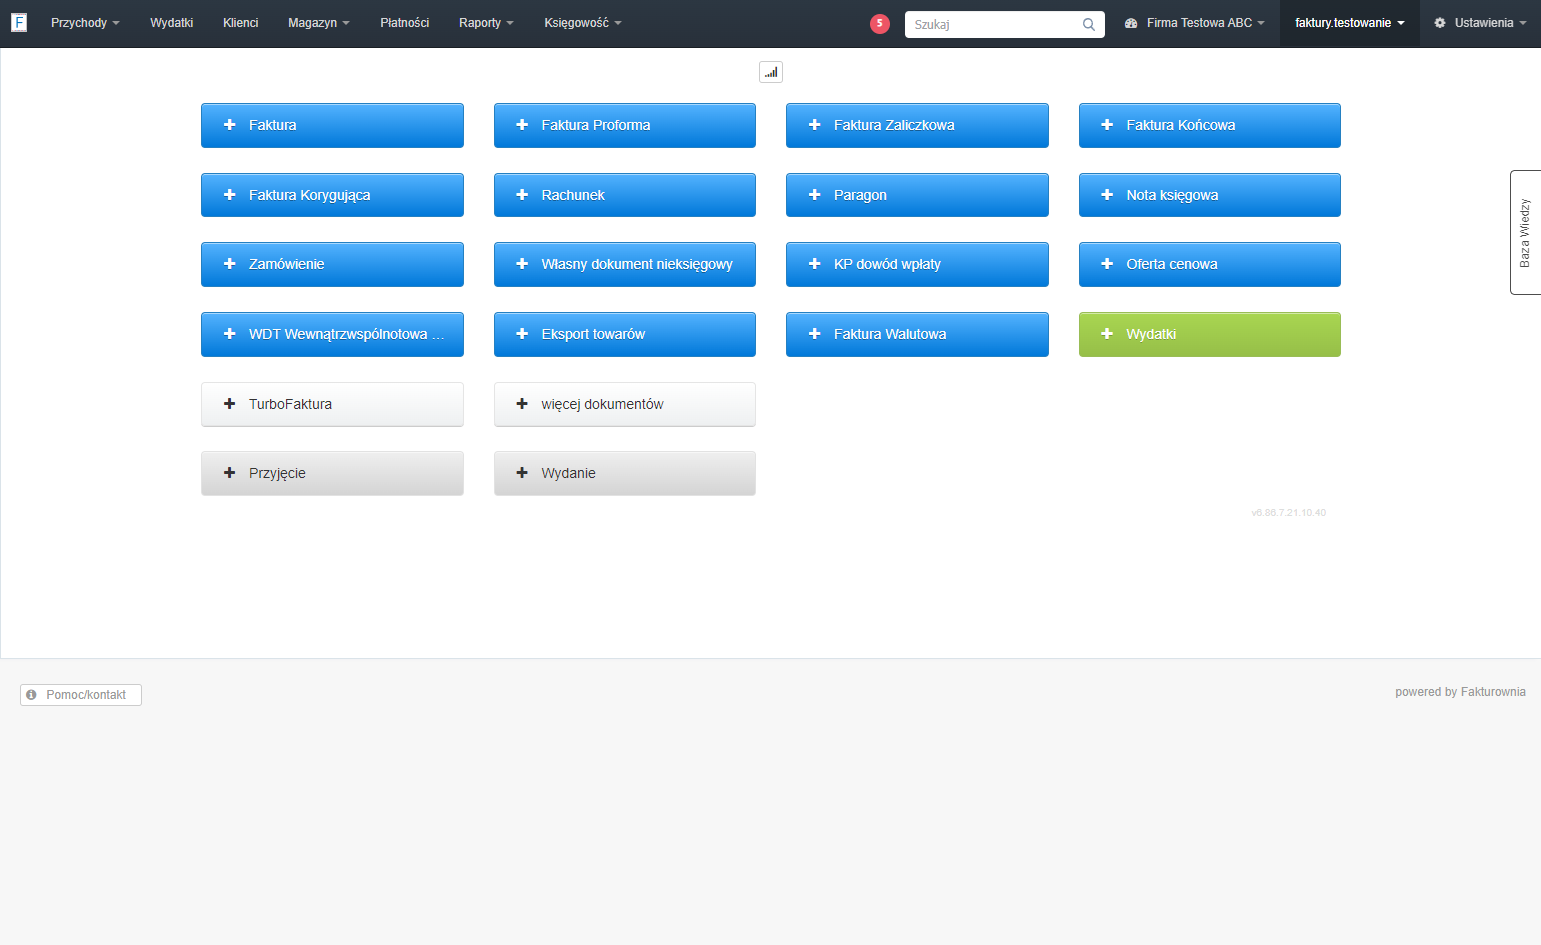Image resolution: width=1541 pixels, height=945 pixels.
Task: Create a new Rachunek document
Action: point(625,195)
